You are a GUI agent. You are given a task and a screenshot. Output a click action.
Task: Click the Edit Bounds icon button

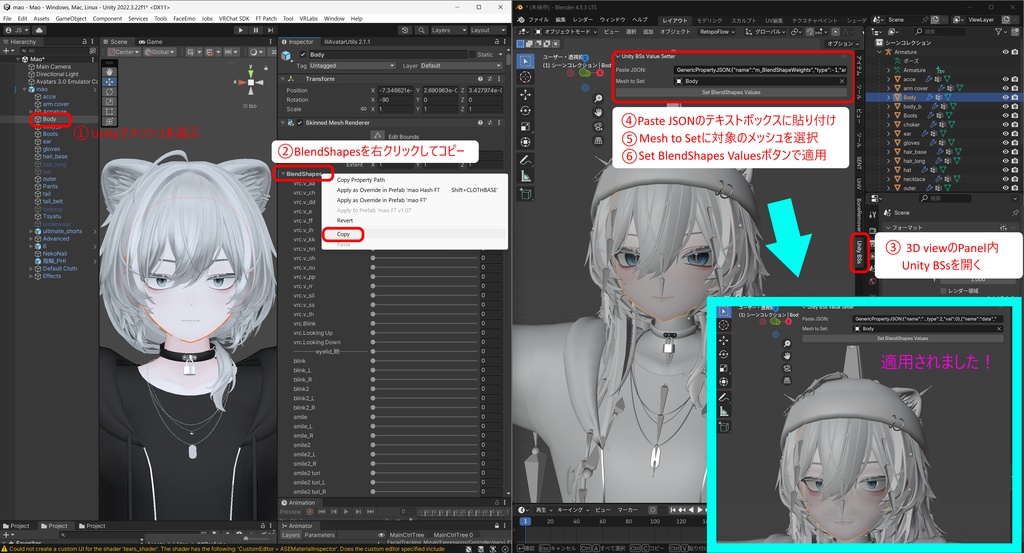[x=377, y=136]
